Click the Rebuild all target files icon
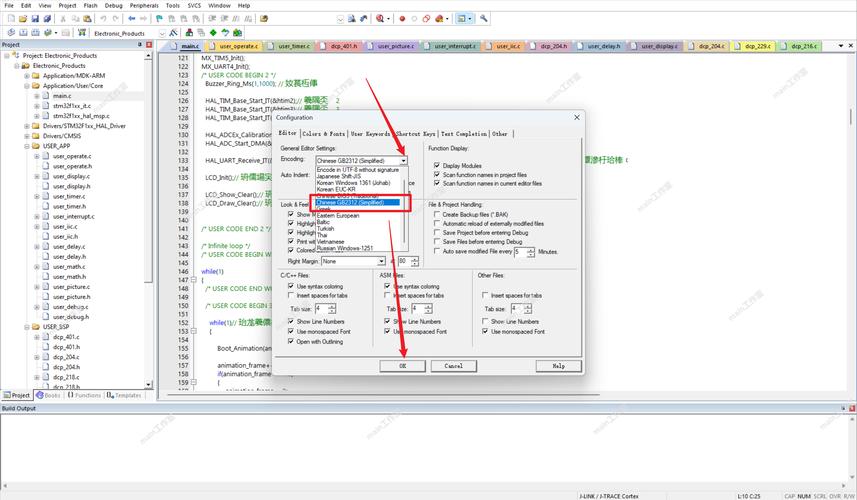Image resolution: width=857 pixels, height=500 pixels. pyautogui.click(x=35, y=33)
